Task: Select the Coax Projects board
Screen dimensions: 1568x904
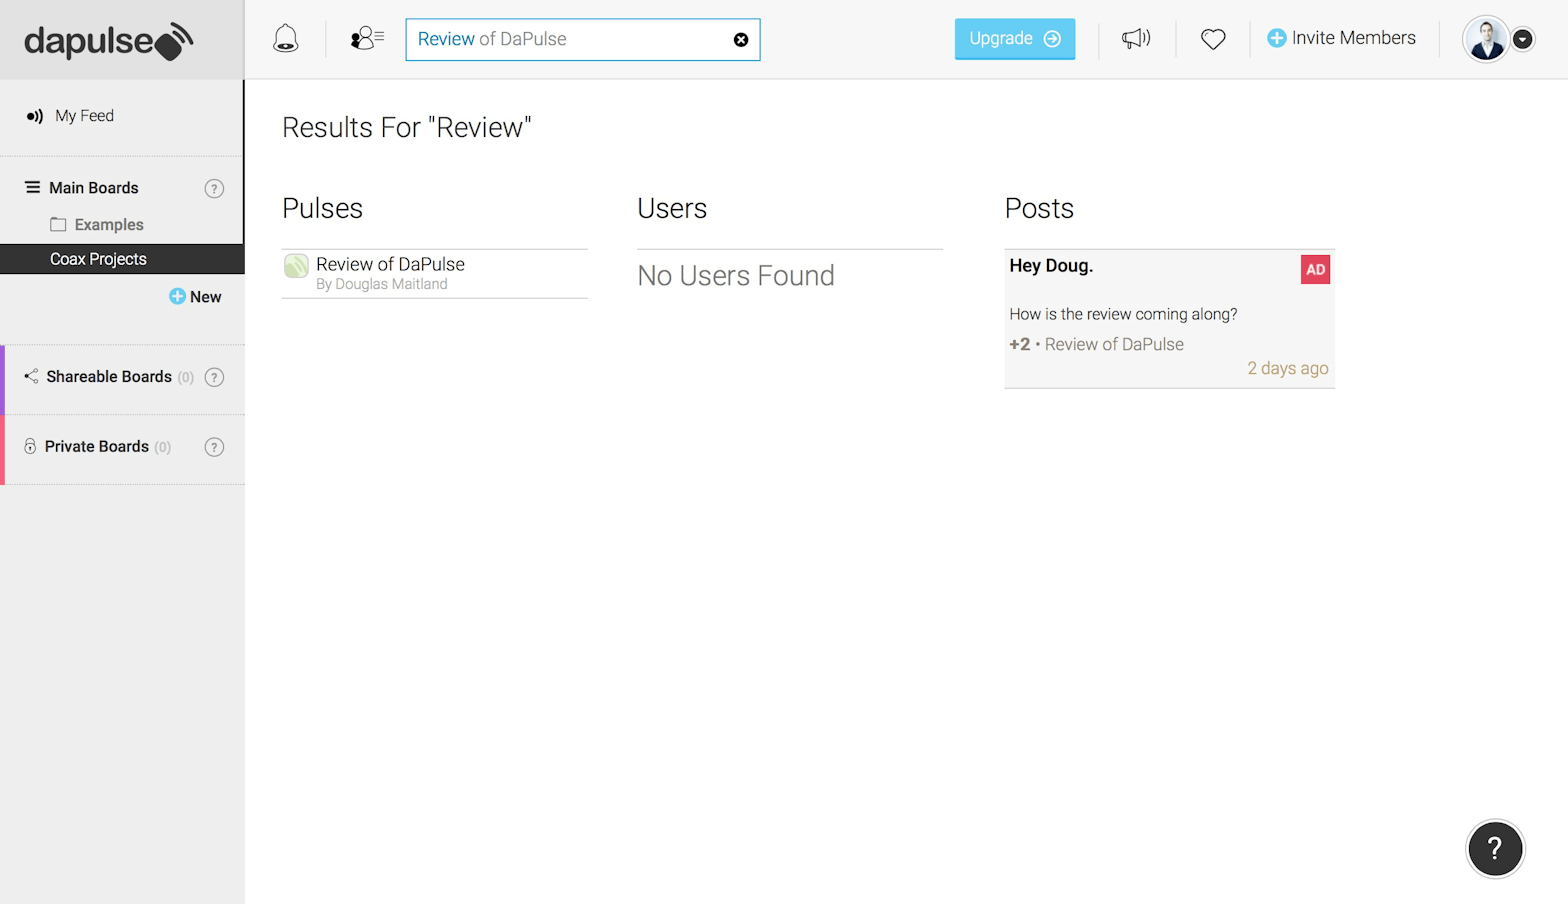Action: pos(98,259)
